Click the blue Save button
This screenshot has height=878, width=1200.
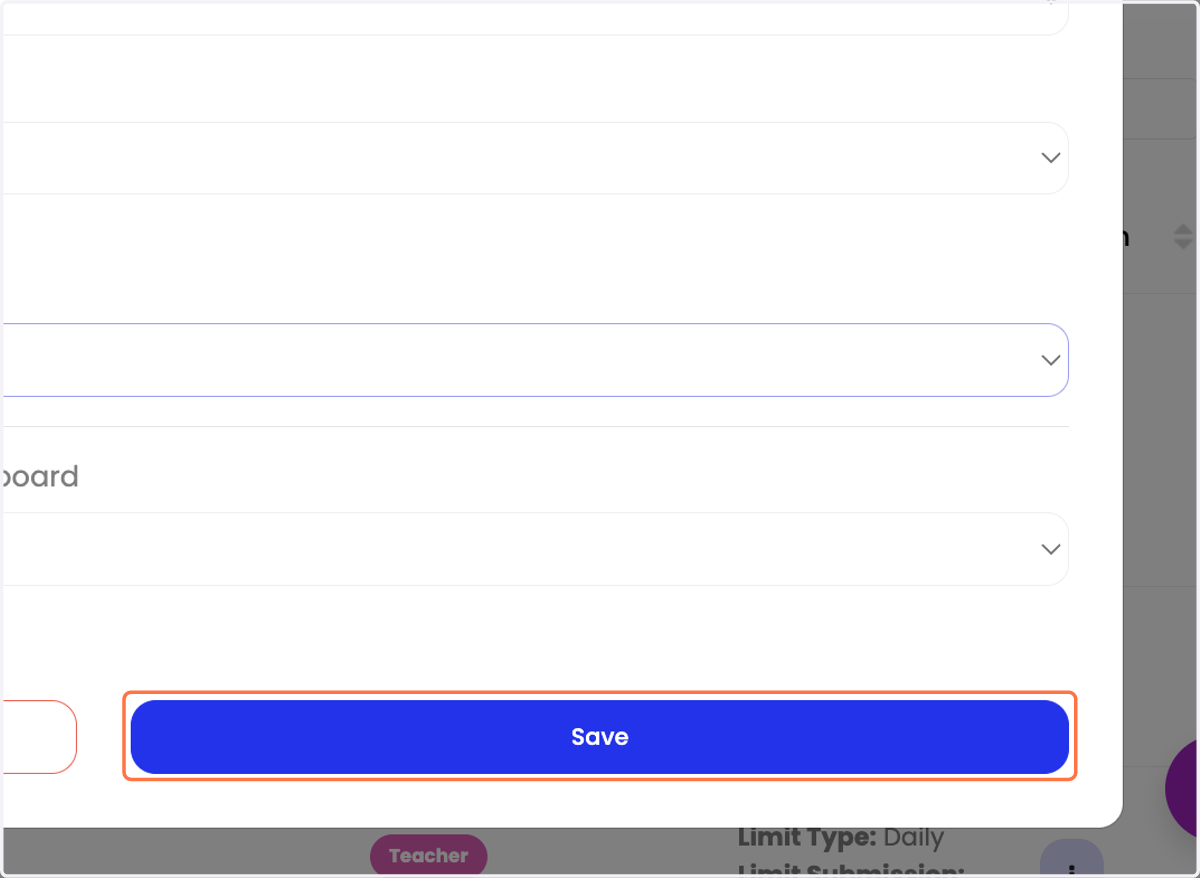[599, 737]
